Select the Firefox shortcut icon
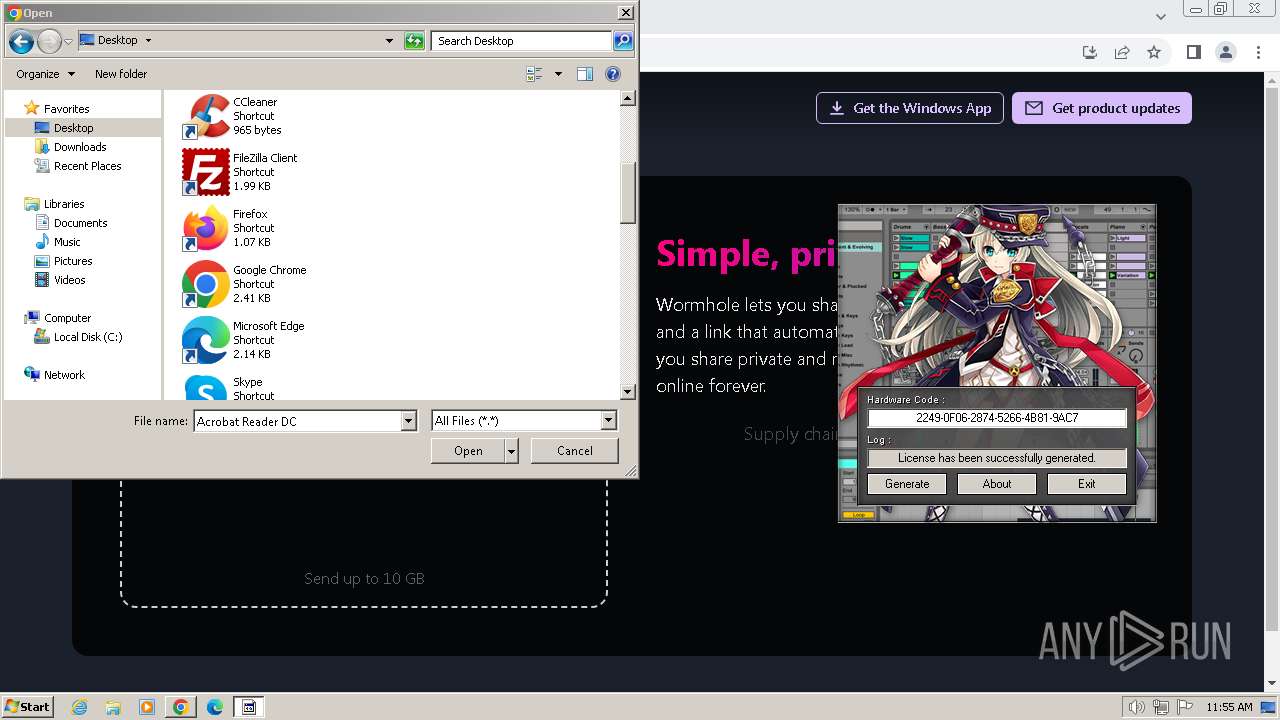The height and width of the screenshot is (720, 1280). coord(205,228)
